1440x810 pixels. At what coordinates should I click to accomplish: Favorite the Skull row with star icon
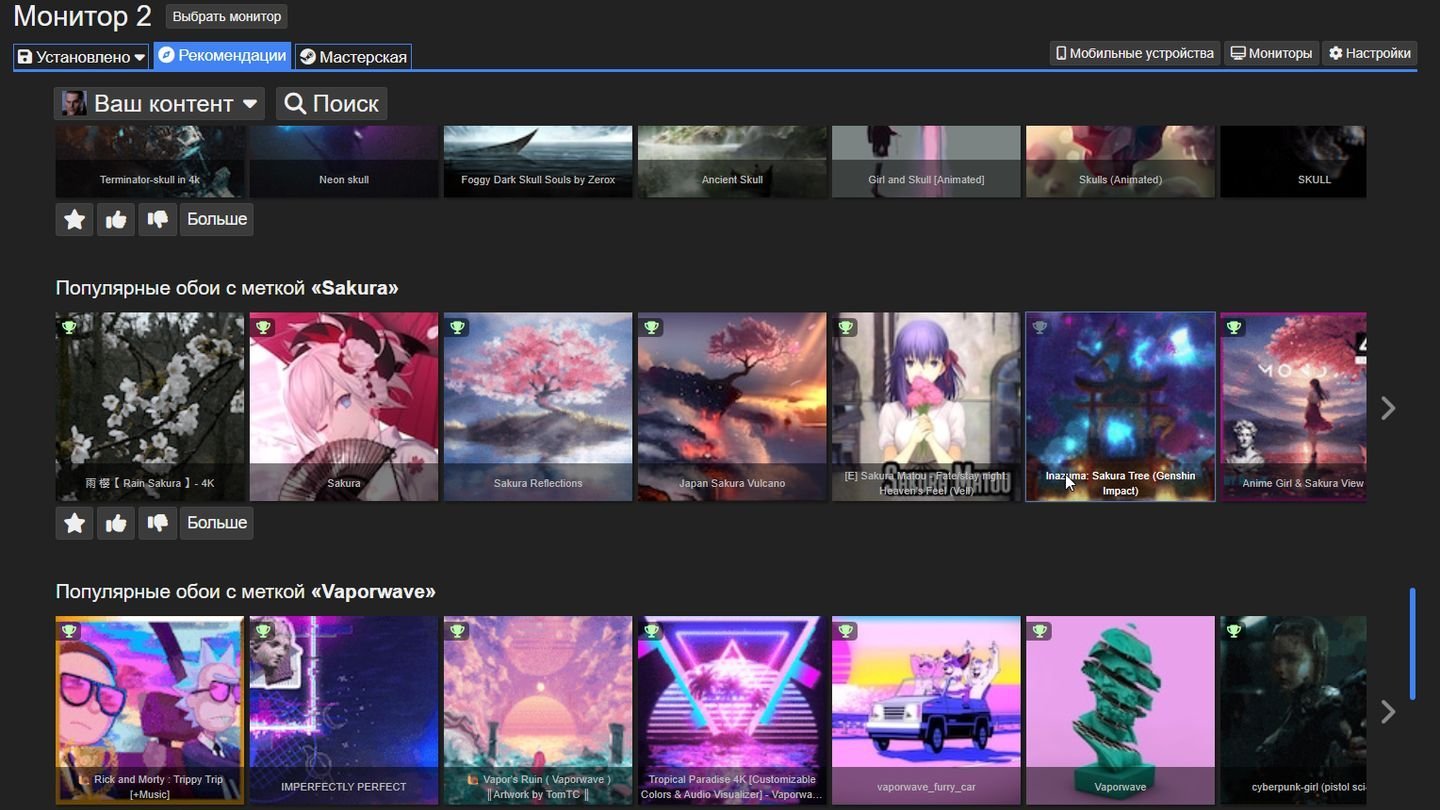pyautogui.click(x=74, y=219)
